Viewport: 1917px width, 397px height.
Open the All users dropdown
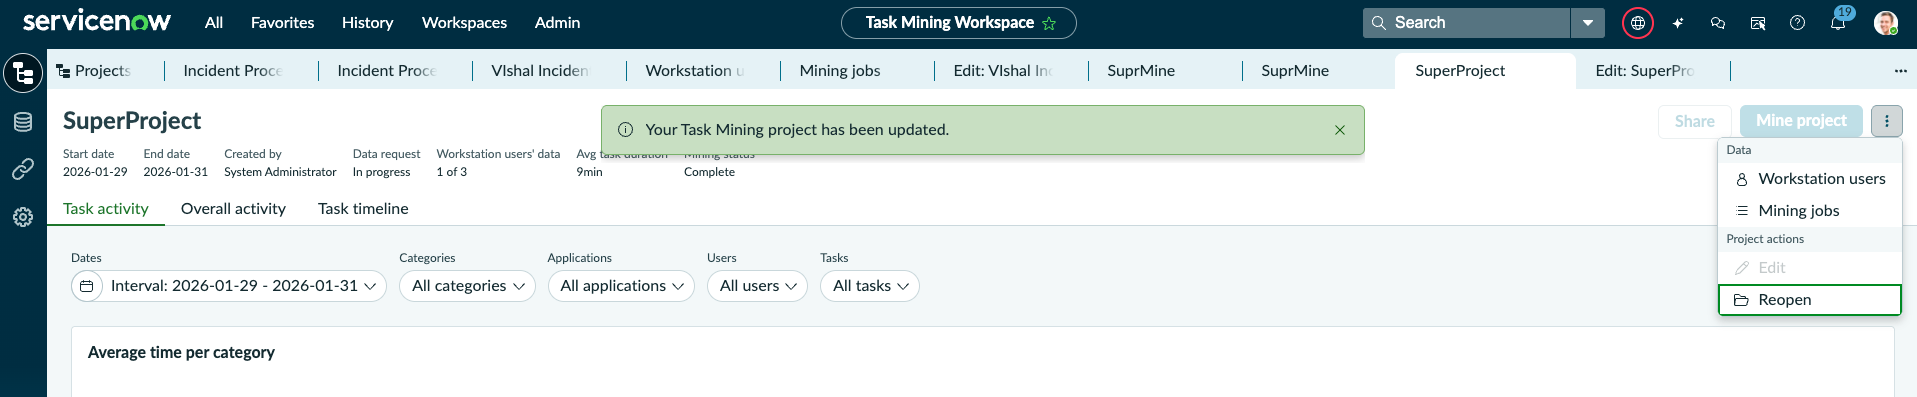(x=757, y=286)
